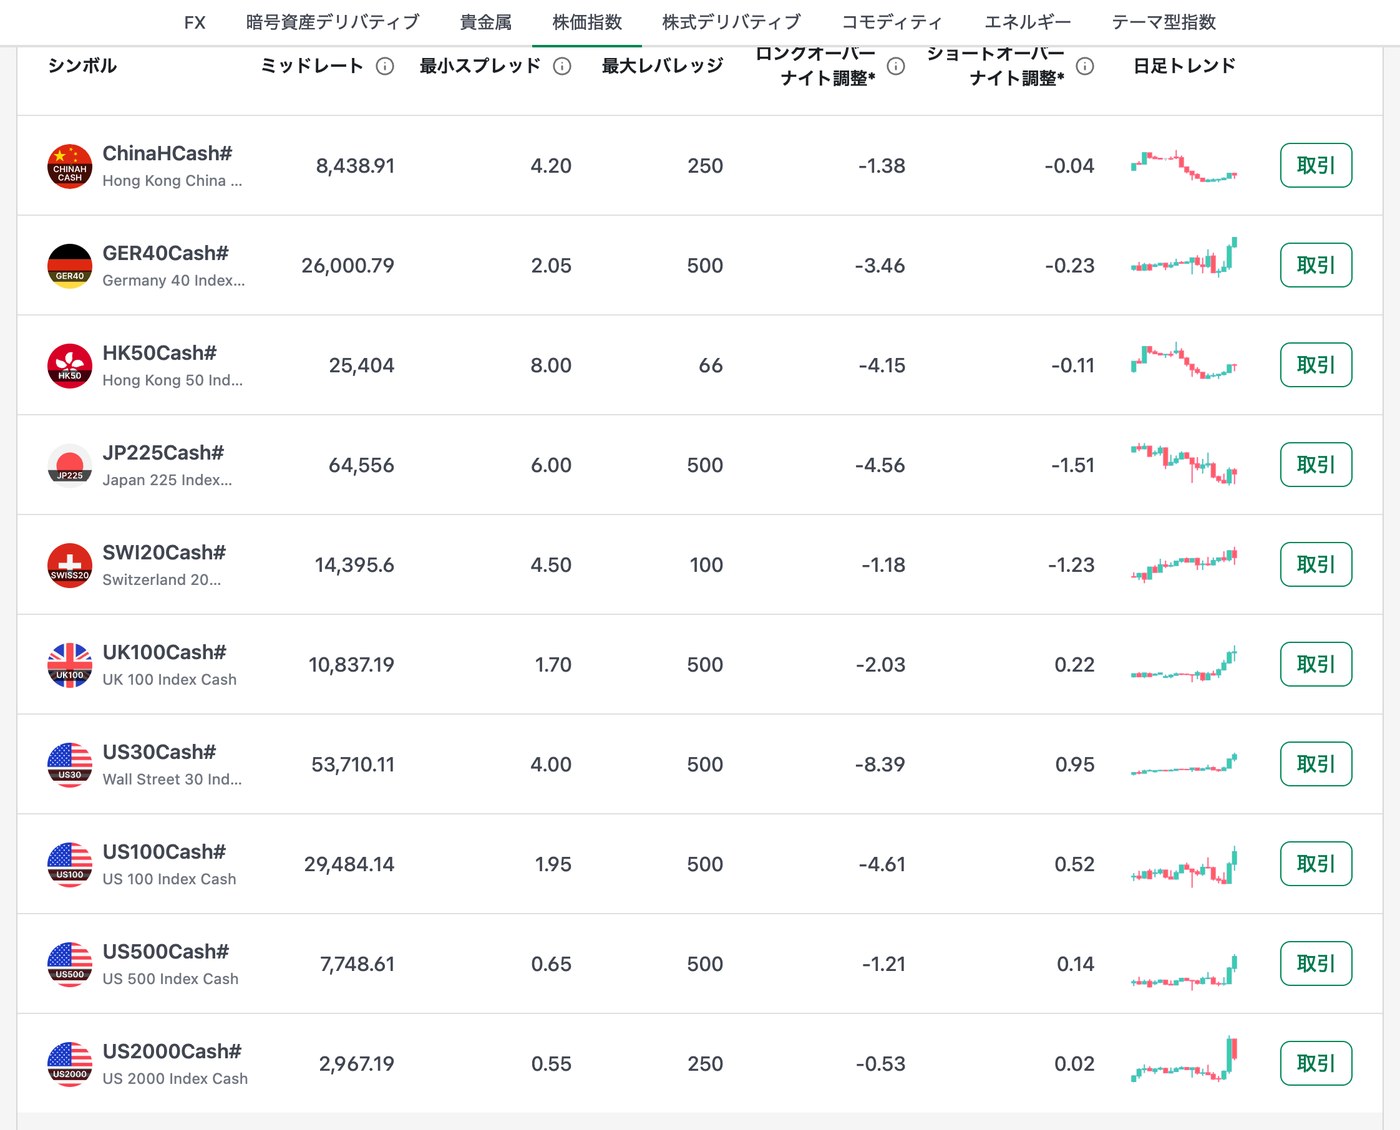Switch to the テーマ型指数 tab
This screenshot has height=1130, width=1400.
pos(1164,22)
